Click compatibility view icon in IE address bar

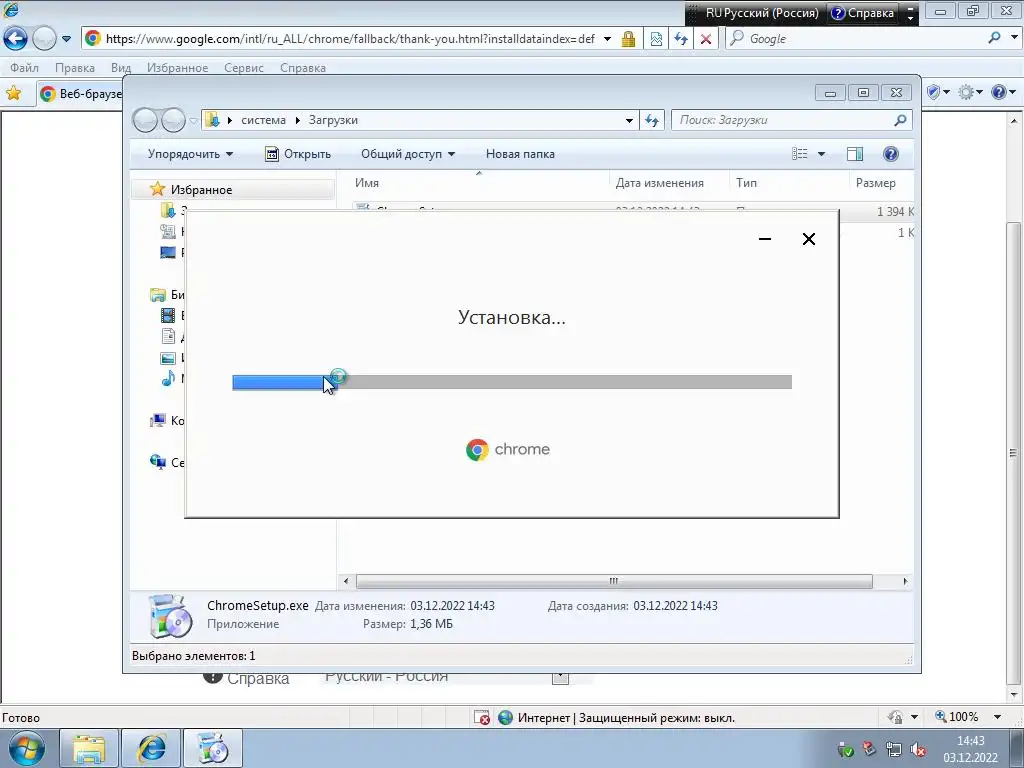(x=656, y=39)
